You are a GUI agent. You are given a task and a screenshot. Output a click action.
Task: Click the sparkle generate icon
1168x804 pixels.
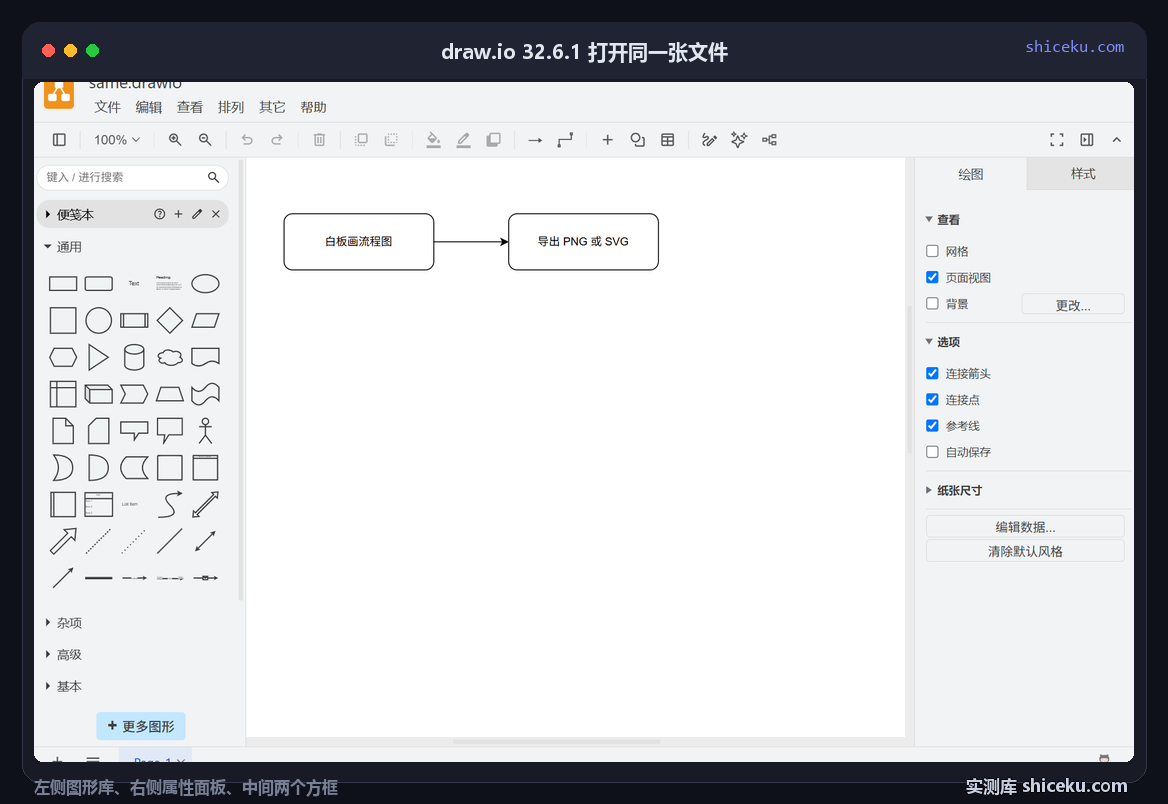click(739, 140)
